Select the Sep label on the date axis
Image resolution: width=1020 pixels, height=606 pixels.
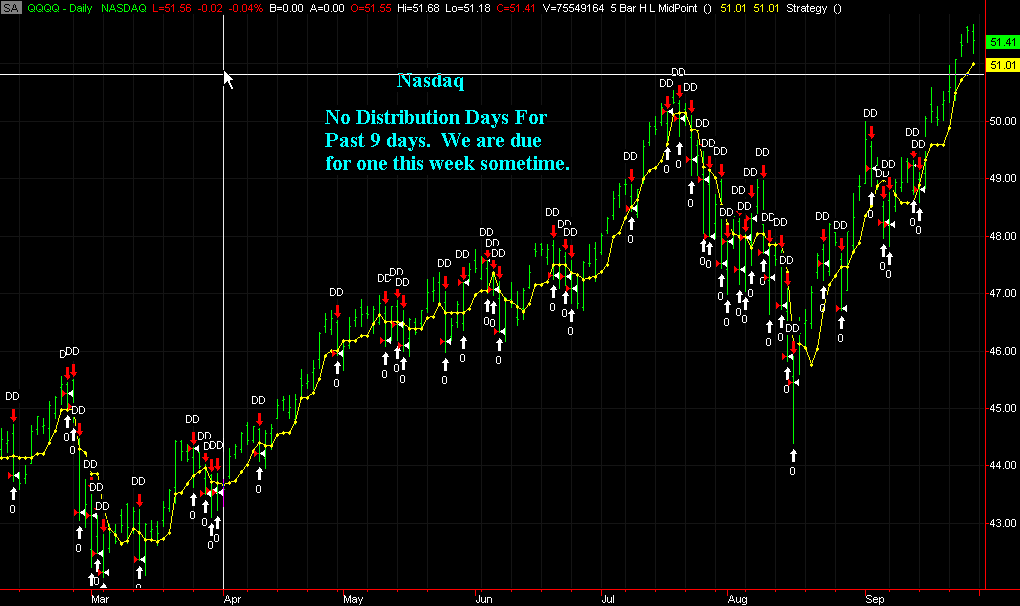tap(875, 599)
